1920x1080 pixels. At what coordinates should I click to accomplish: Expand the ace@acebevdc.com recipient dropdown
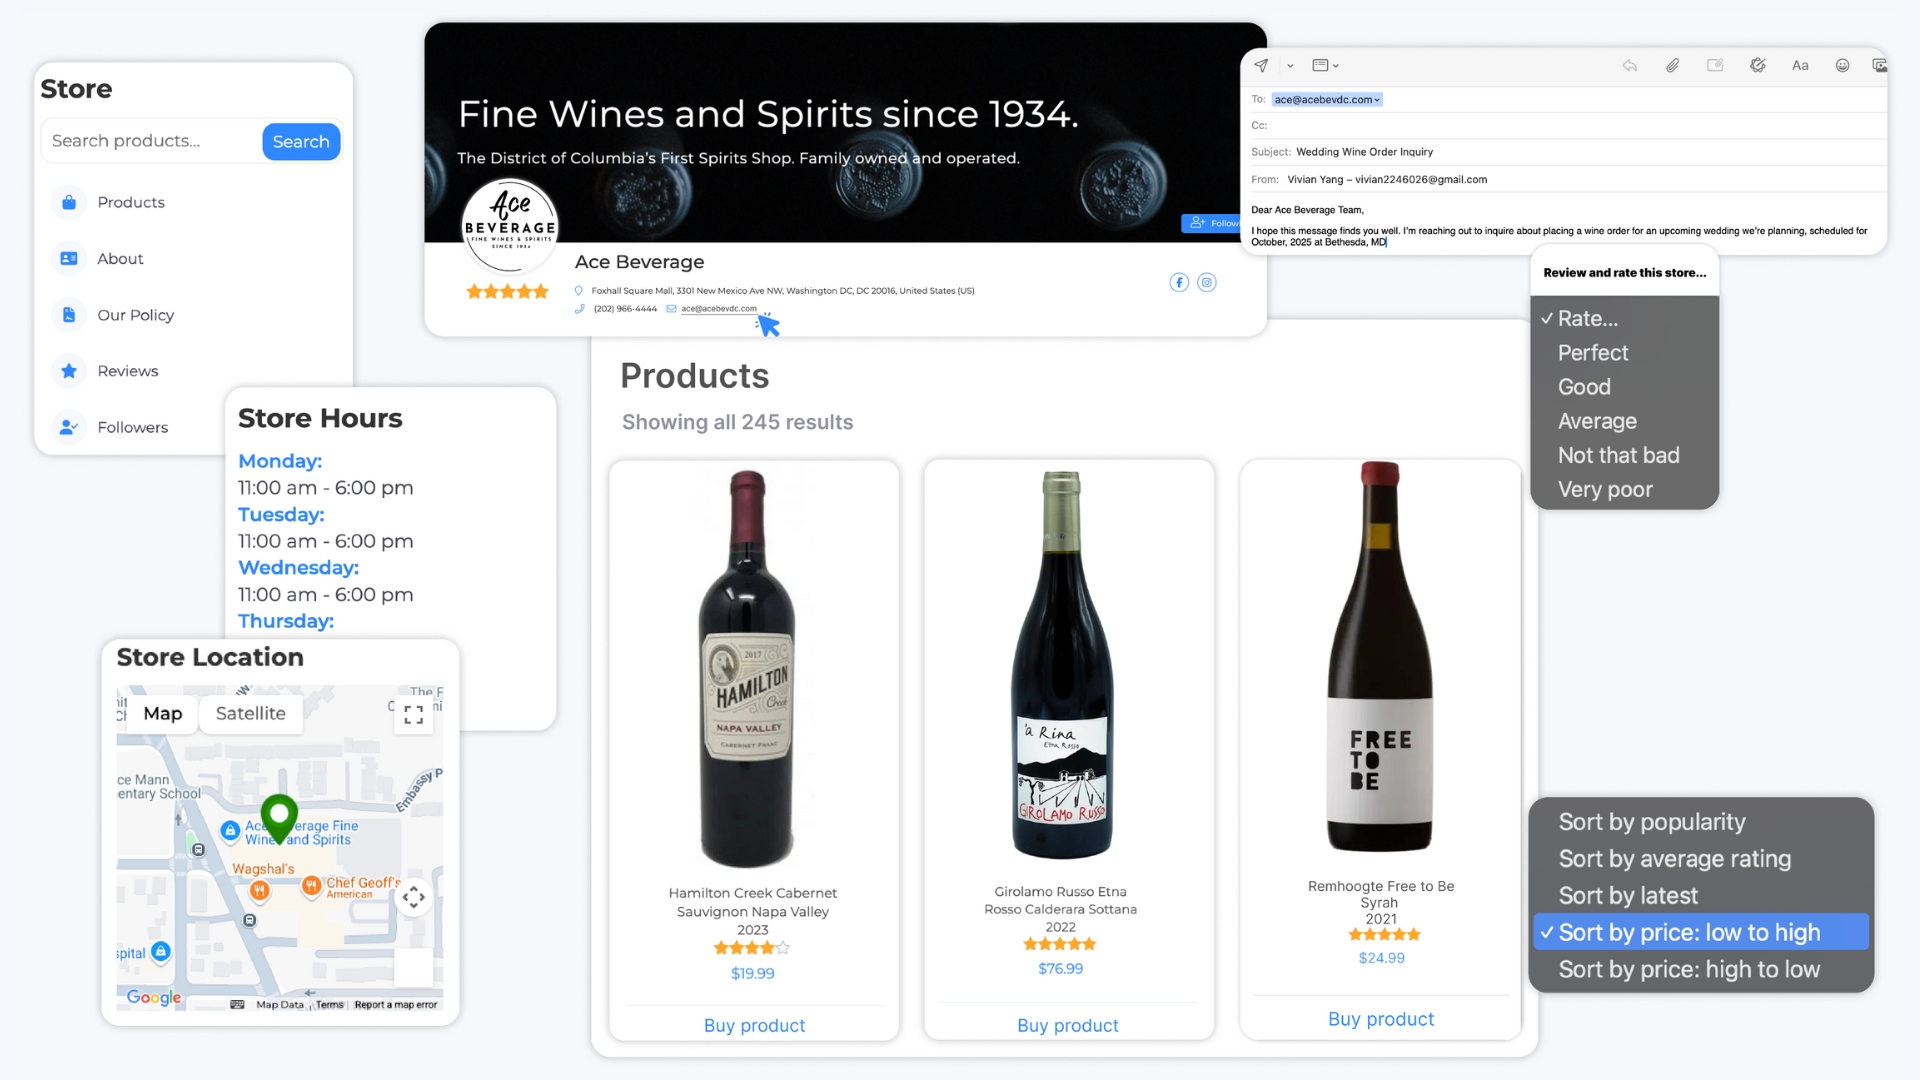[1377, 100]
